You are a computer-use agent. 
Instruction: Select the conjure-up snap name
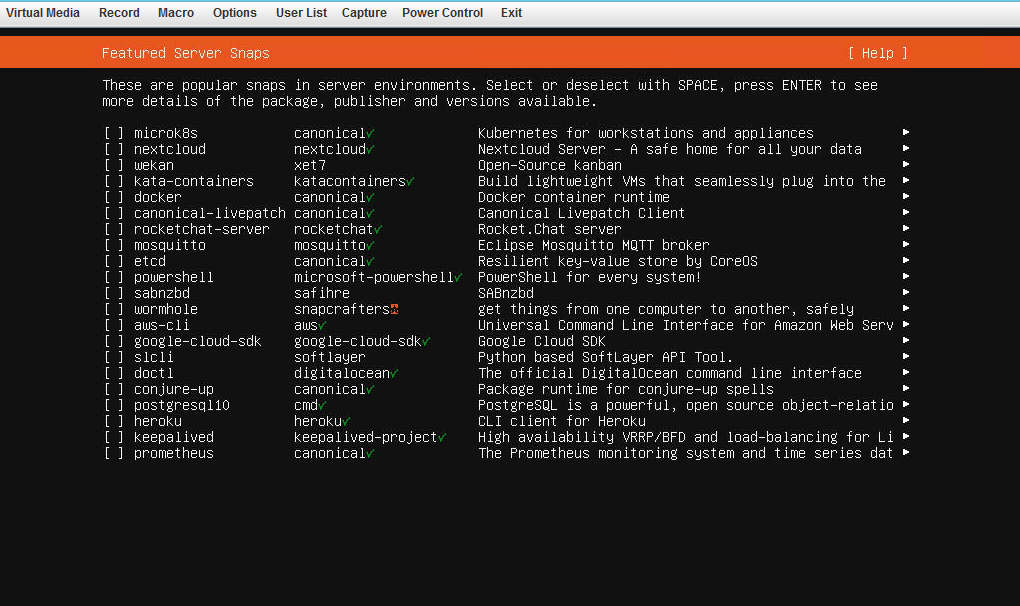pyautogui.click(x=174, y=389)
